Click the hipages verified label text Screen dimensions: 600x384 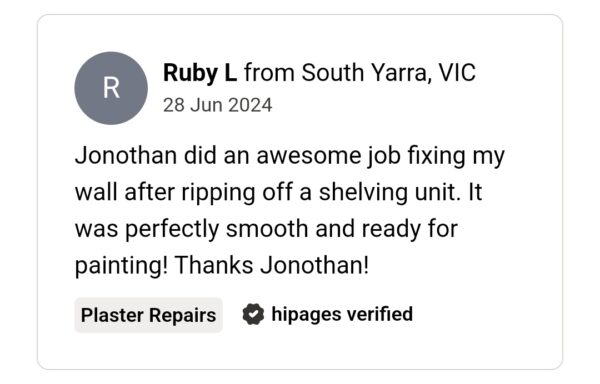[x=342, y=314]
